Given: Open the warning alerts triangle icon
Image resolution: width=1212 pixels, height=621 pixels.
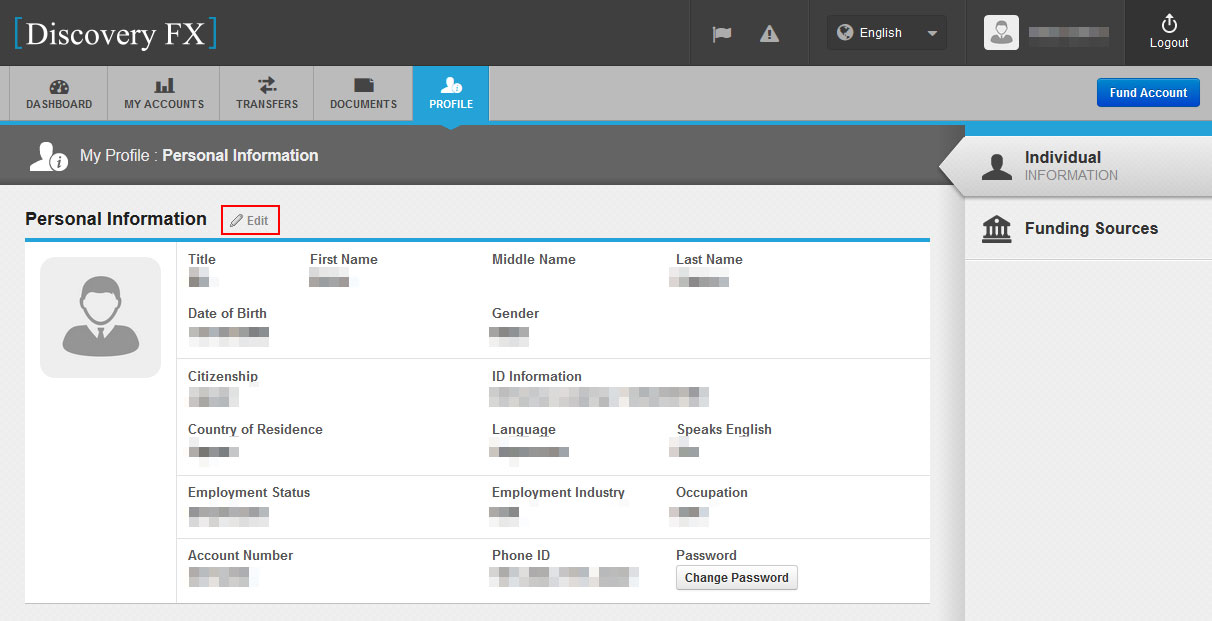Looking at the screenshot, I should pos(769,33).
